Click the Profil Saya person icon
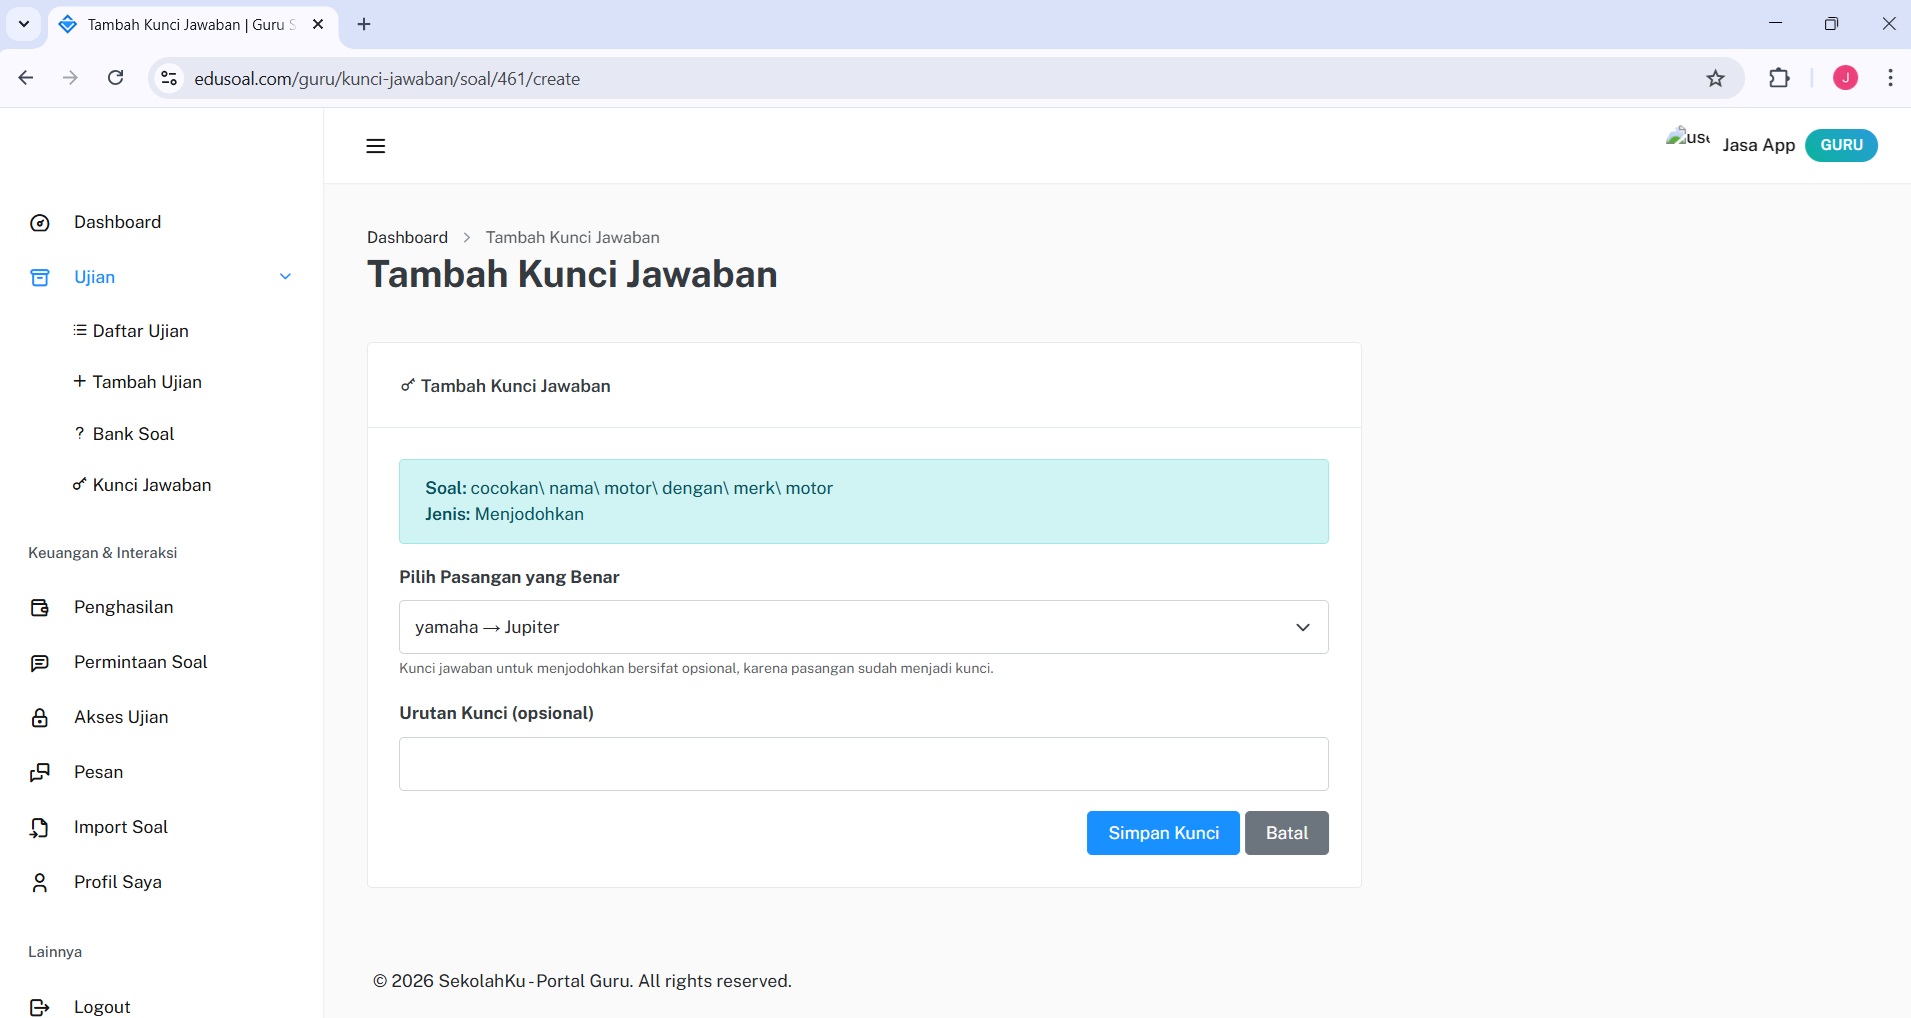 (40, 883)
